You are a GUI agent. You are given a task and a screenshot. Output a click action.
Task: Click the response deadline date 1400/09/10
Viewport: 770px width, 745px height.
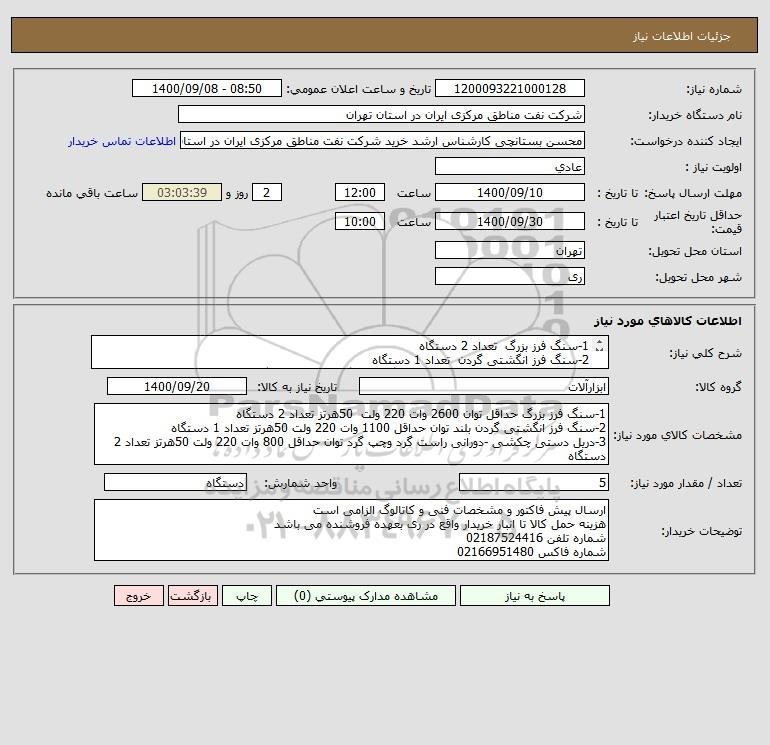pyautogui.click(x=510, y=193)
